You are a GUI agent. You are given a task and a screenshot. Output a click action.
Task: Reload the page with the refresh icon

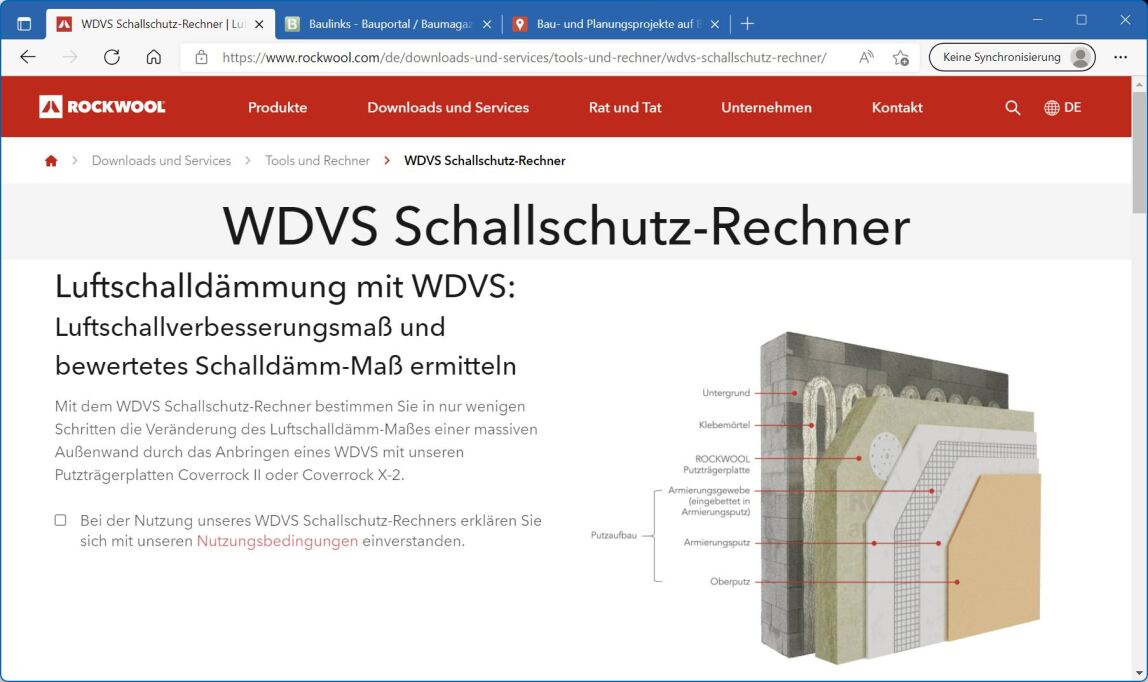(x=111, y=57)
